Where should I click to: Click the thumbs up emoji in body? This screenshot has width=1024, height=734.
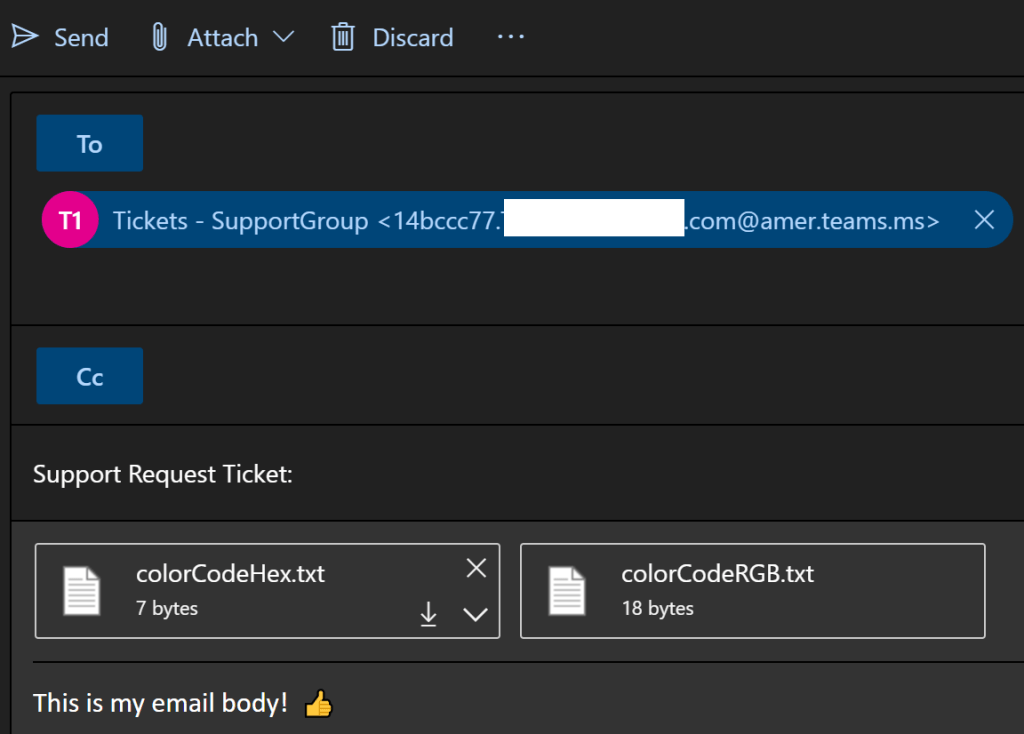(x=318, y=704)
